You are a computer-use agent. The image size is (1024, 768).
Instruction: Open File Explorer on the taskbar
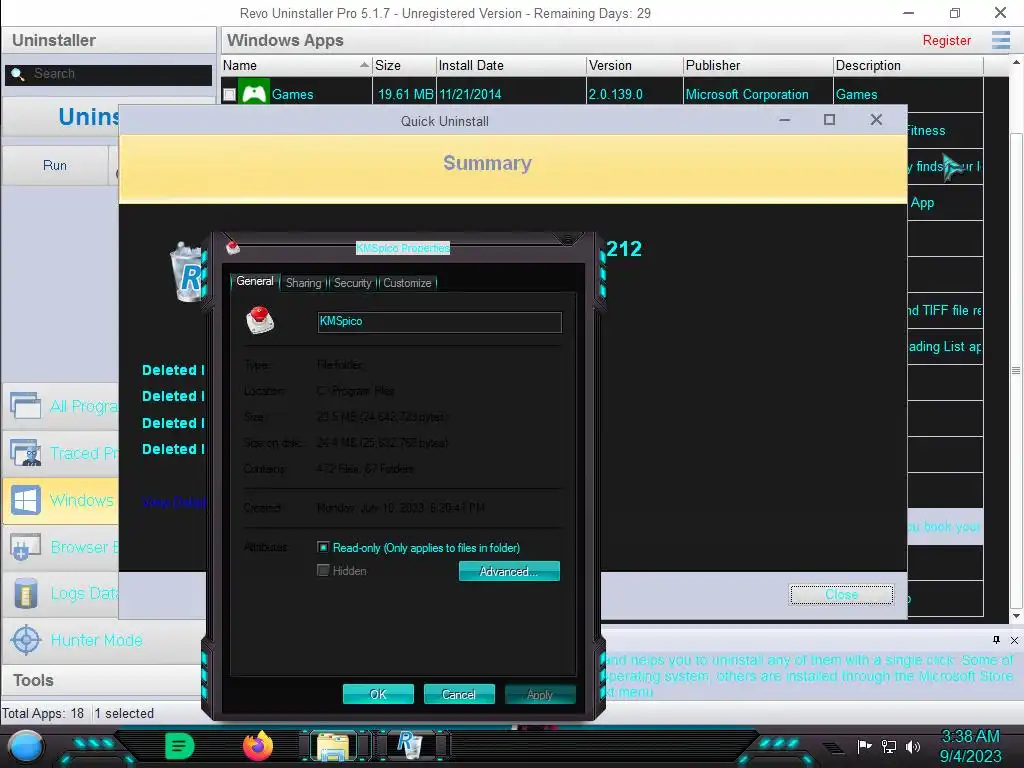[x=333, y=746]
